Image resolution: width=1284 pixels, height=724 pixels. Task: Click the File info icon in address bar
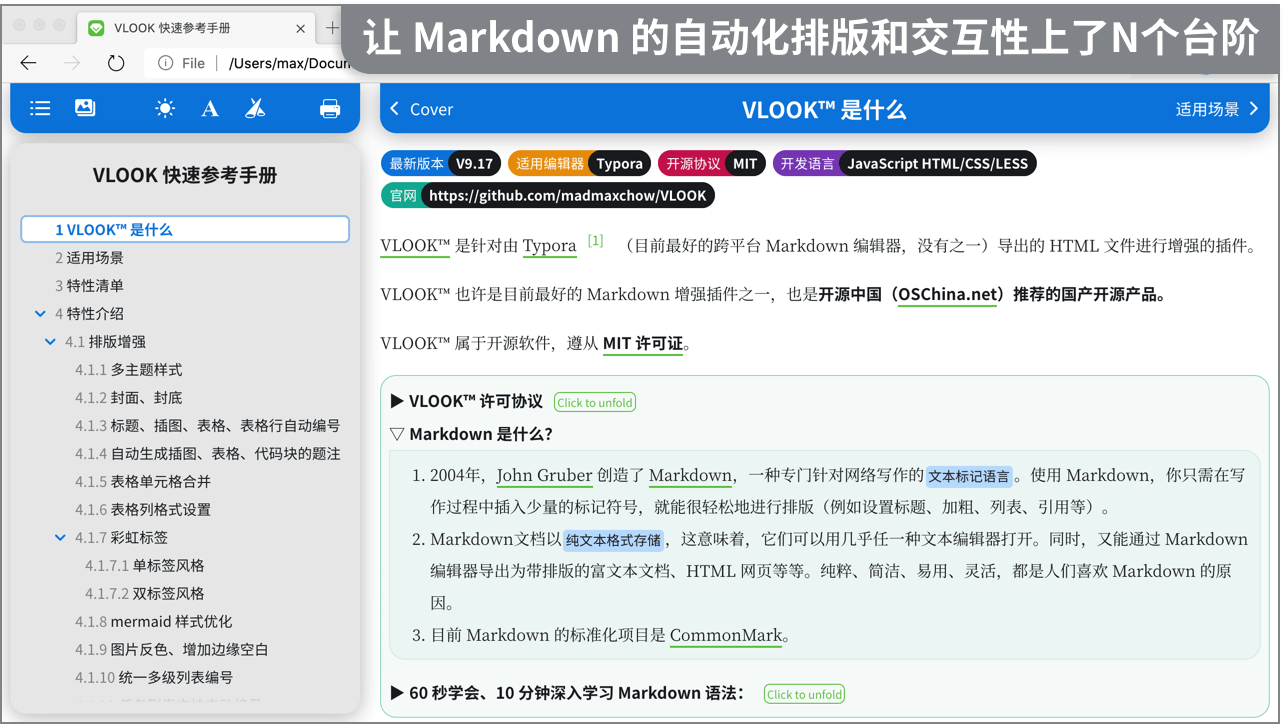click(x=163, y=62)
